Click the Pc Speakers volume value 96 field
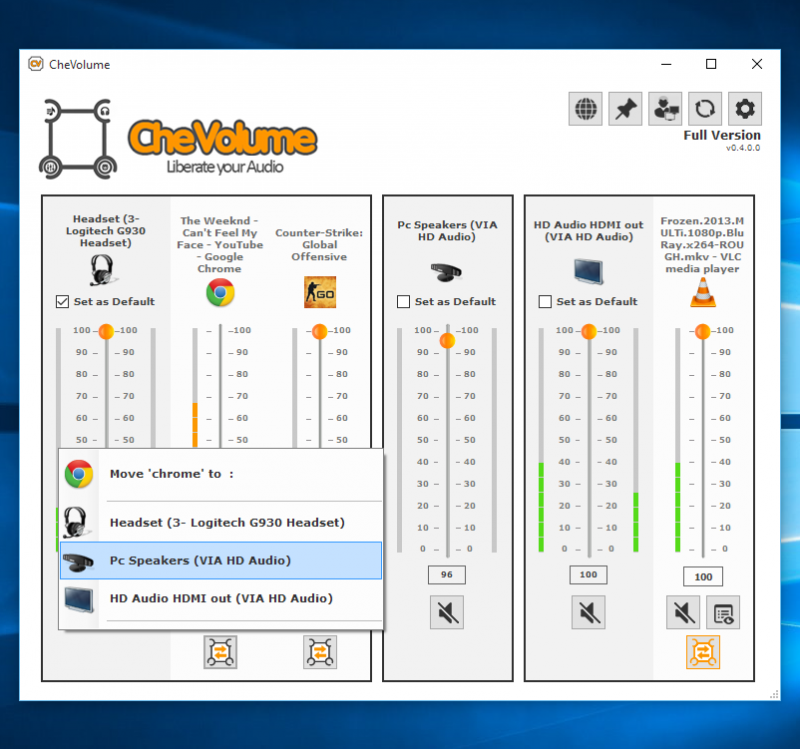 coord(447,575)
